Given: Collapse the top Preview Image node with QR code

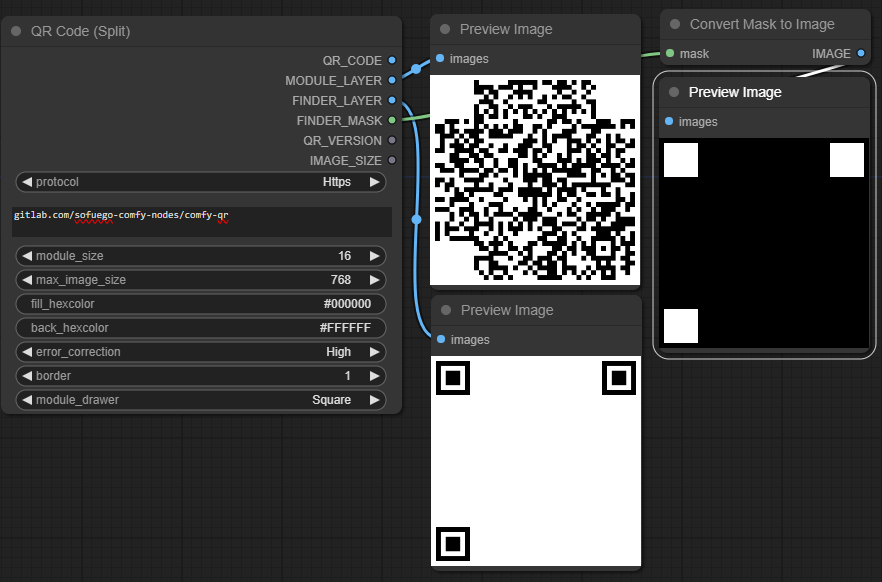Looking at the screenshot, I should point(445,29).
